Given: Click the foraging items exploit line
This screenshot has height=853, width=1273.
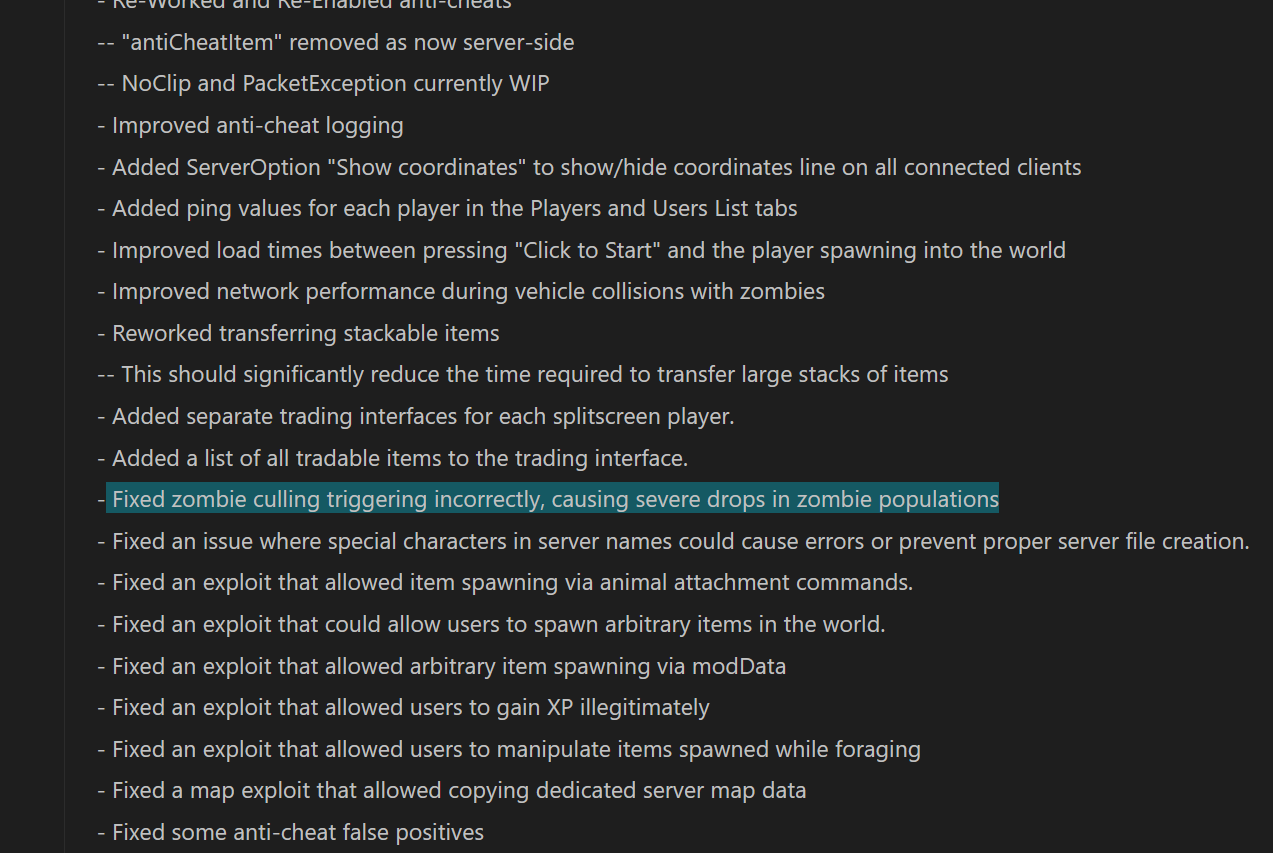Looking at the screenshot, I should 509,749.
